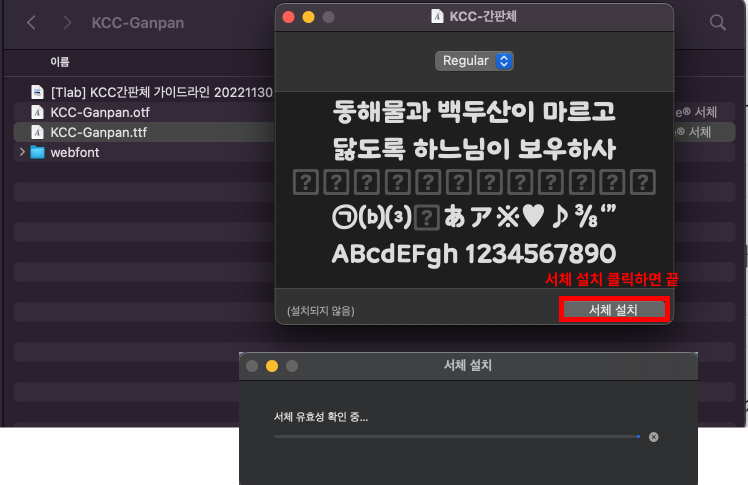Open the Regular font style dropdown
The image size is (748, 485).
474,61
